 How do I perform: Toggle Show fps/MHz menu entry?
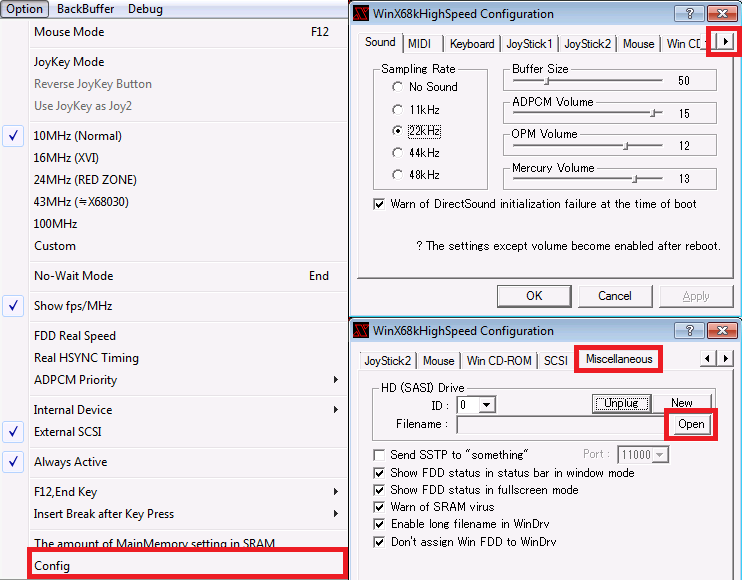click(187, 306)
